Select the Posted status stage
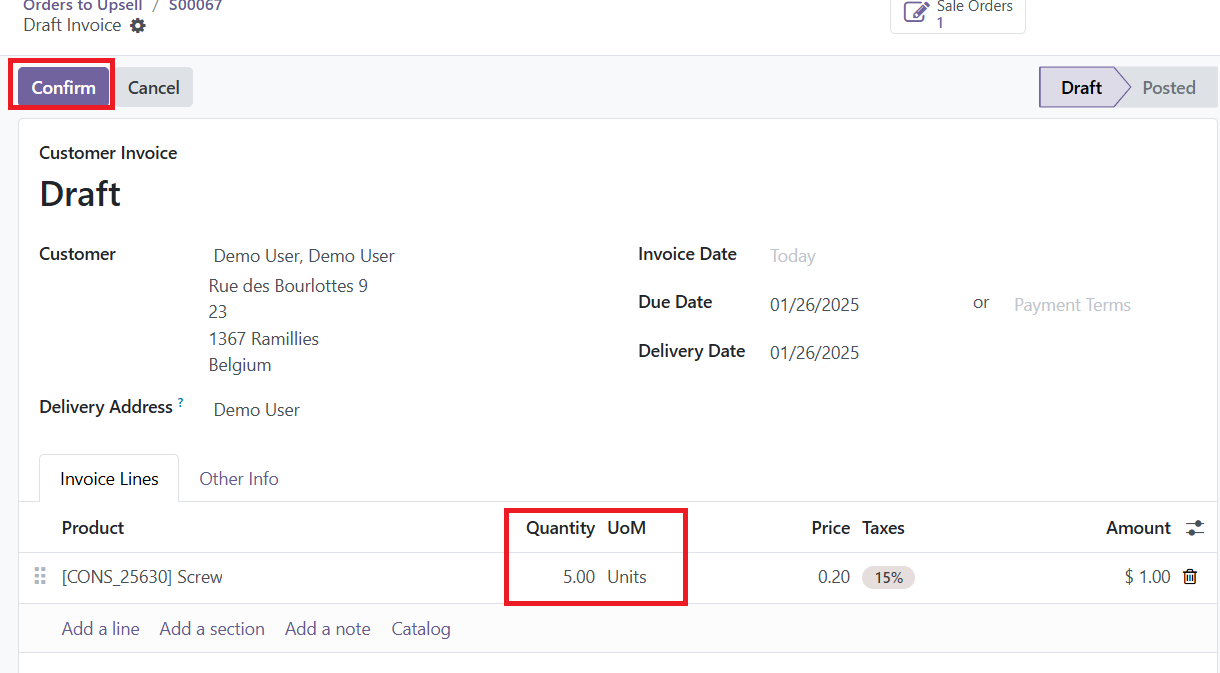The height and width of the screenshot is (673, 1220). tap(1169, 87)
